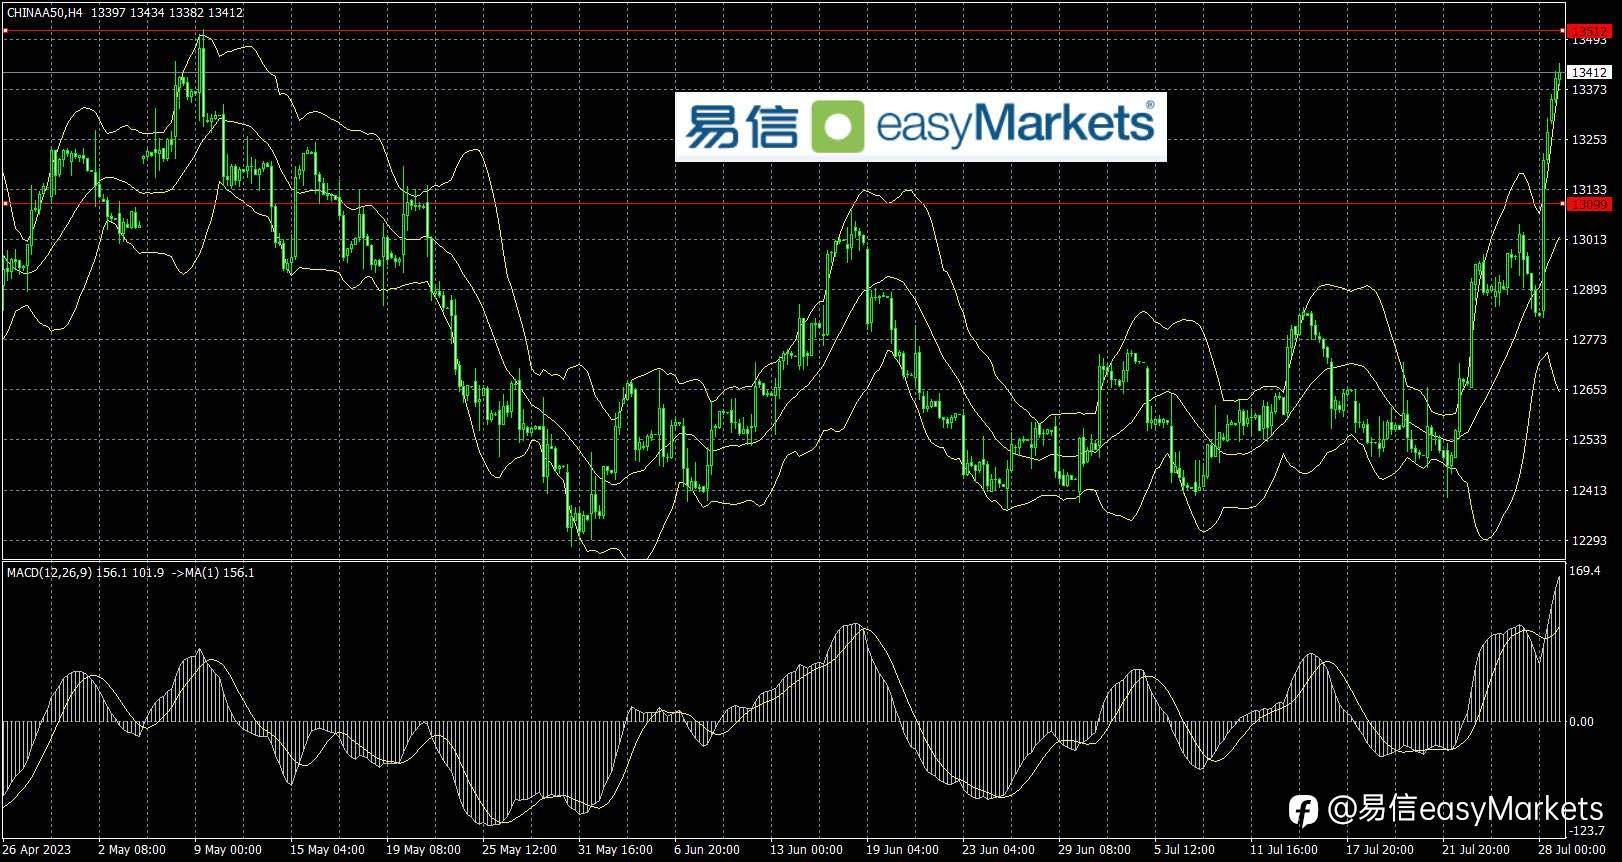Click the 19 May 08:00 time label
1622x862 pixels.
tap(423, 850)
